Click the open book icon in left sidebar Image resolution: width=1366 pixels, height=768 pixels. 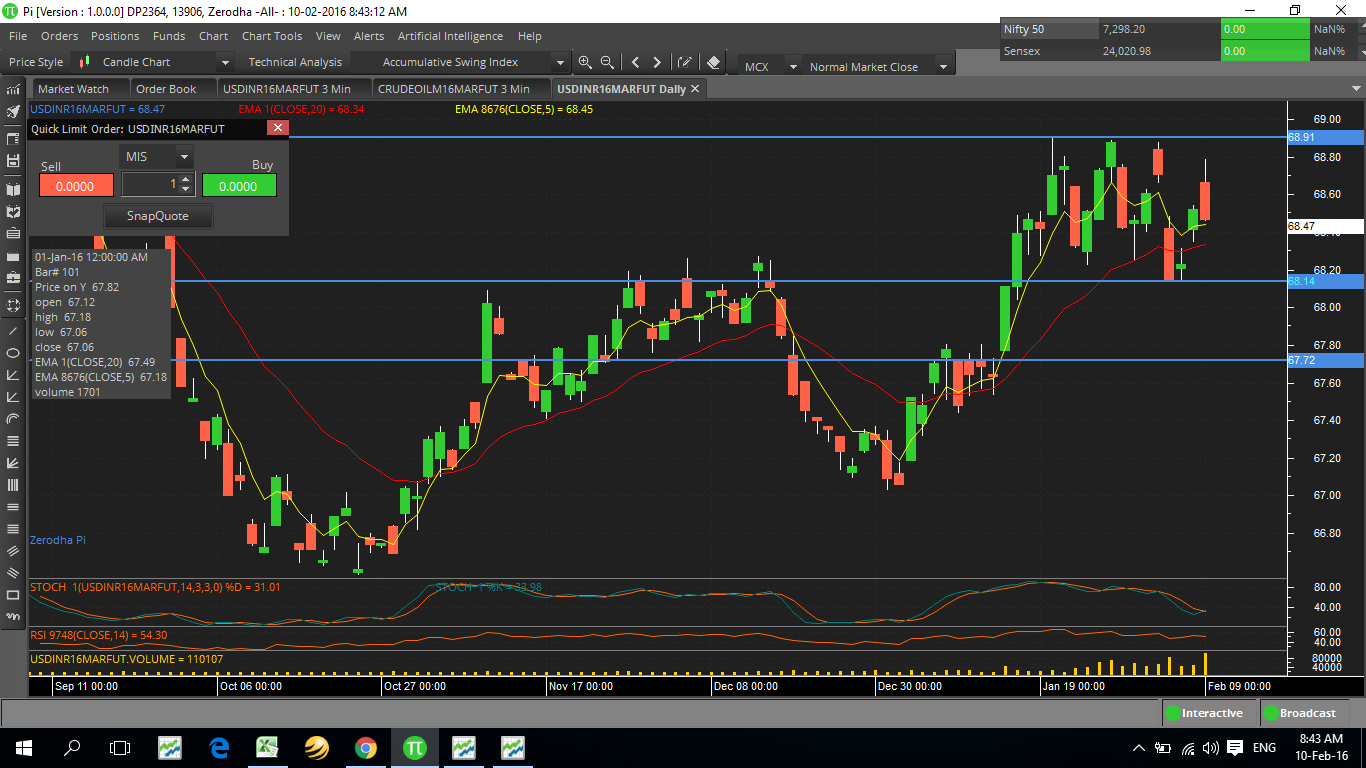click(x=13, y=189)
